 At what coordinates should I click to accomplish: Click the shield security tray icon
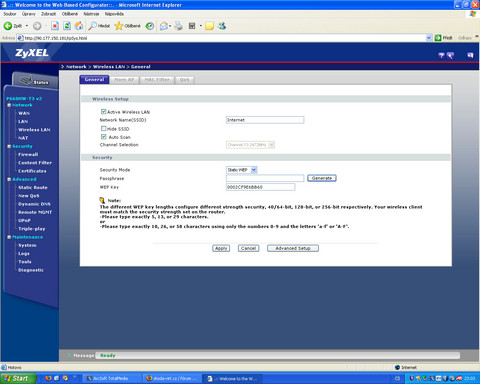point(412,378)
